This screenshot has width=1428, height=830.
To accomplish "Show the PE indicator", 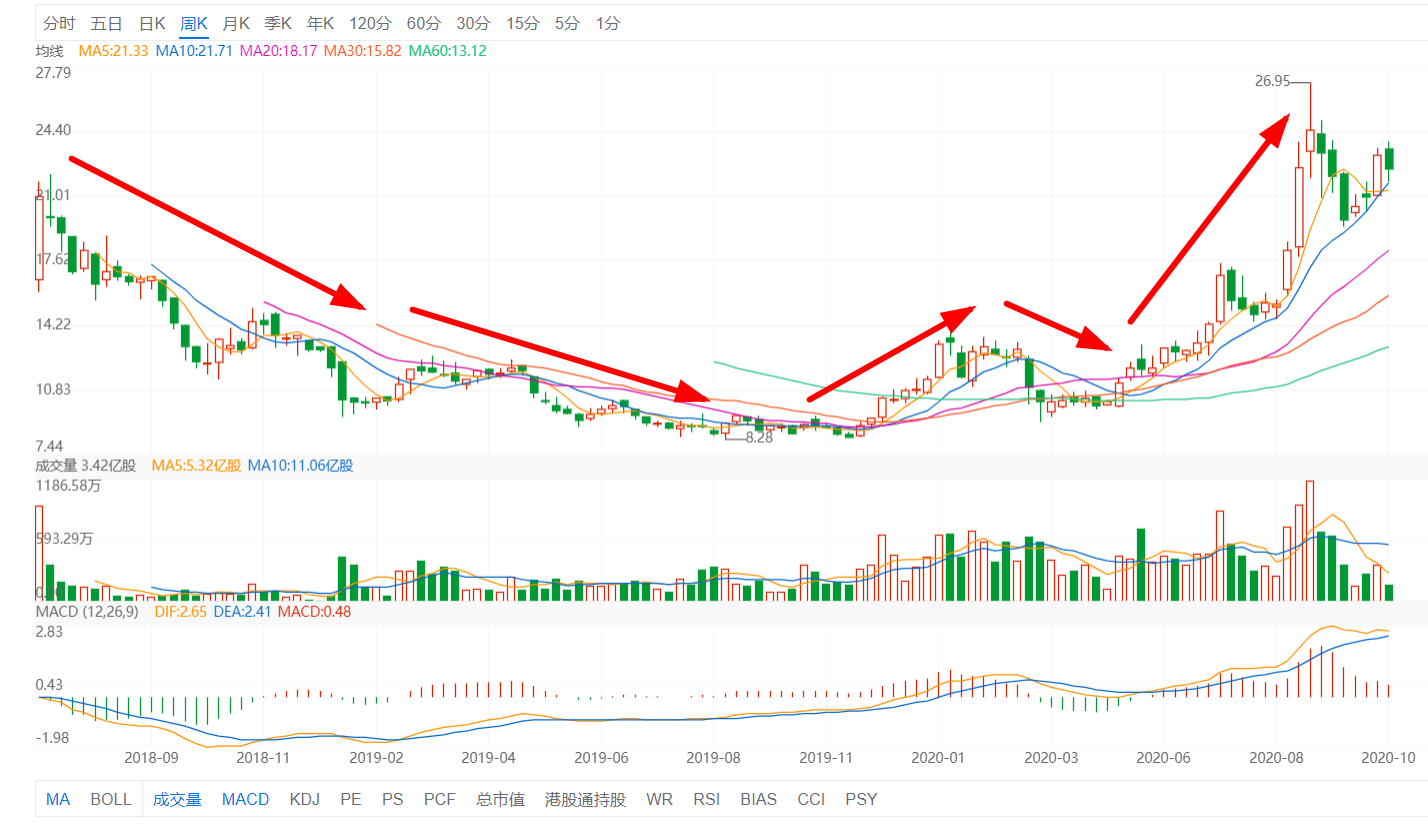I will pyautogui.click(x=351, y=799).
